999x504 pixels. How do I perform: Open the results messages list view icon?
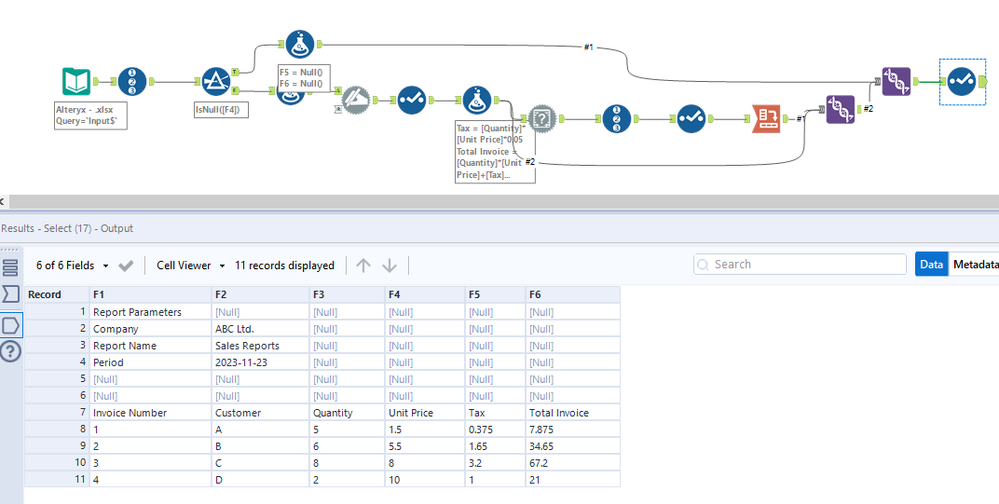tap(11, 268)
